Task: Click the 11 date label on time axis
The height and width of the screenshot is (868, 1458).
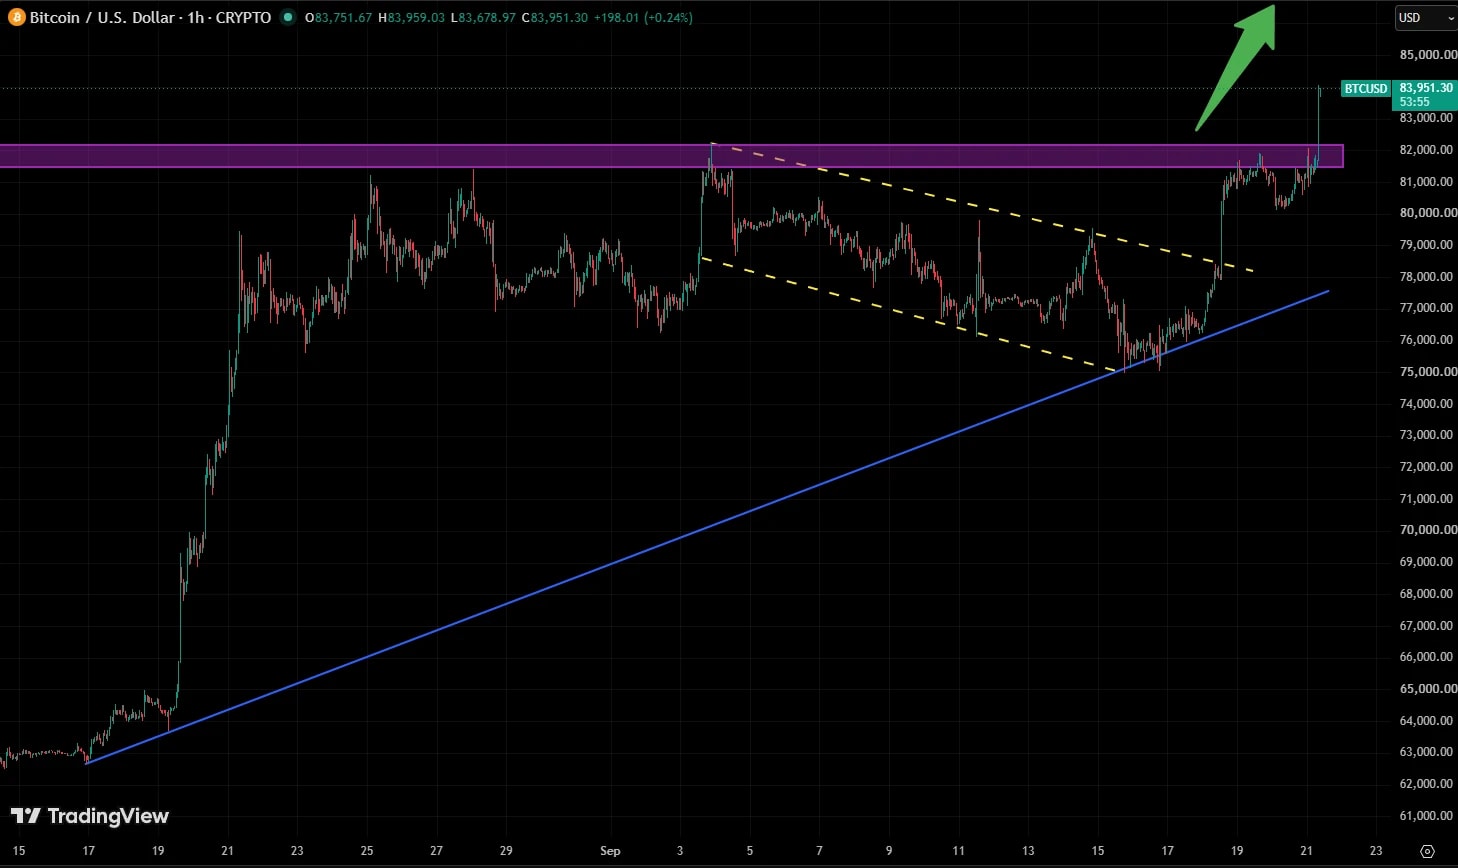Action: click(958, 851)
